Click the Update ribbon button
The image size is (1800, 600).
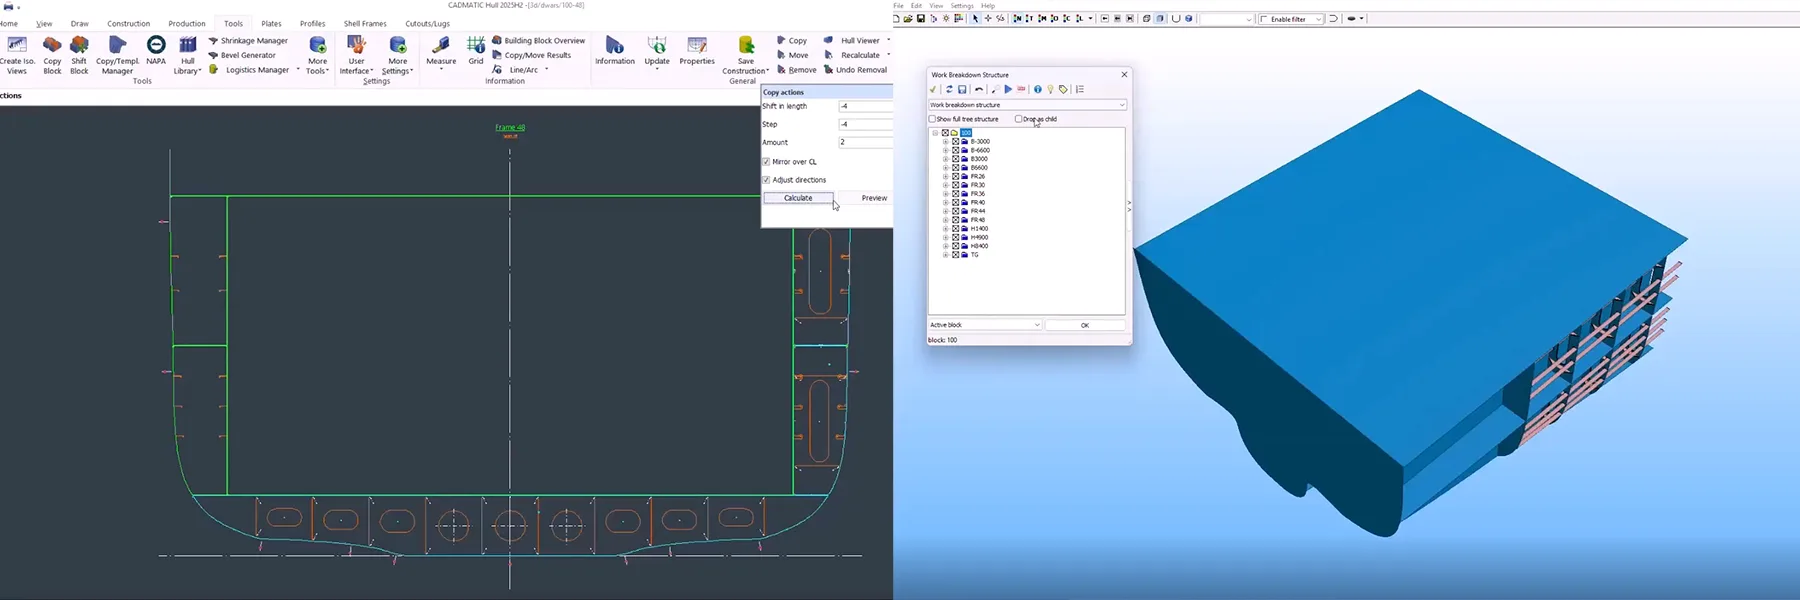[657, 52]
